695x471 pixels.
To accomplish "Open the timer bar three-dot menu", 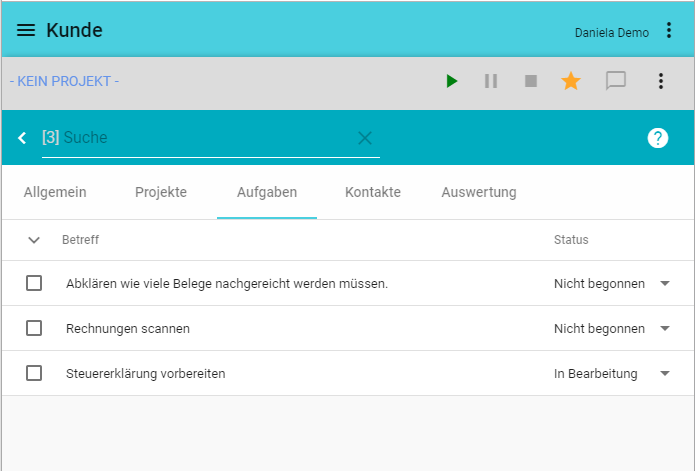I will 660,81.
